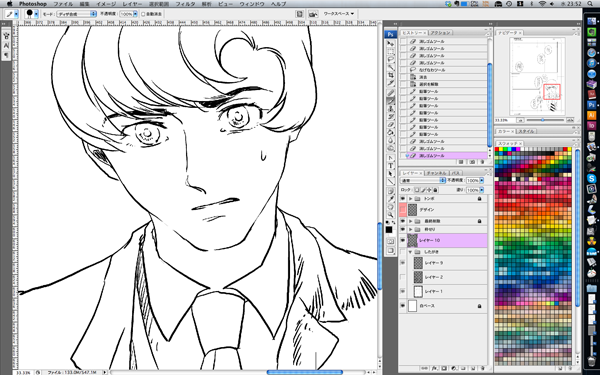
Task: Open the pencil mode dropdown in options bar
Action: click(76, 14)
